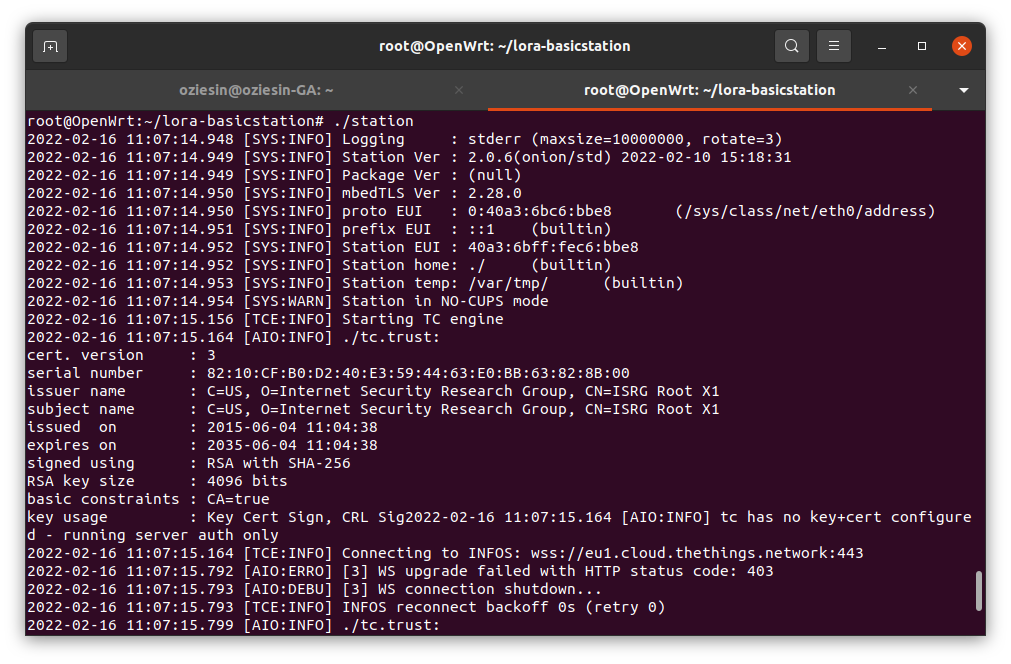Maximize the terminal window

pyautogui.click(x=922, y=46)
